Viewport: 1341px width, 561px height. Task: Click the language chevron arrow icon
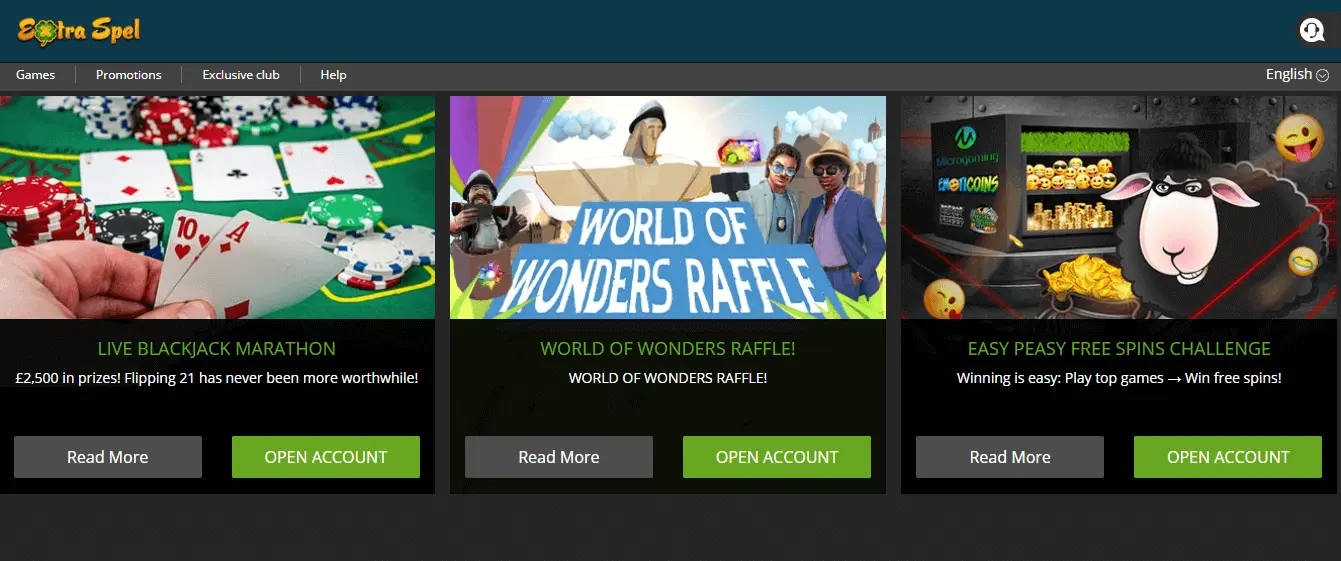coord(1323,75)
